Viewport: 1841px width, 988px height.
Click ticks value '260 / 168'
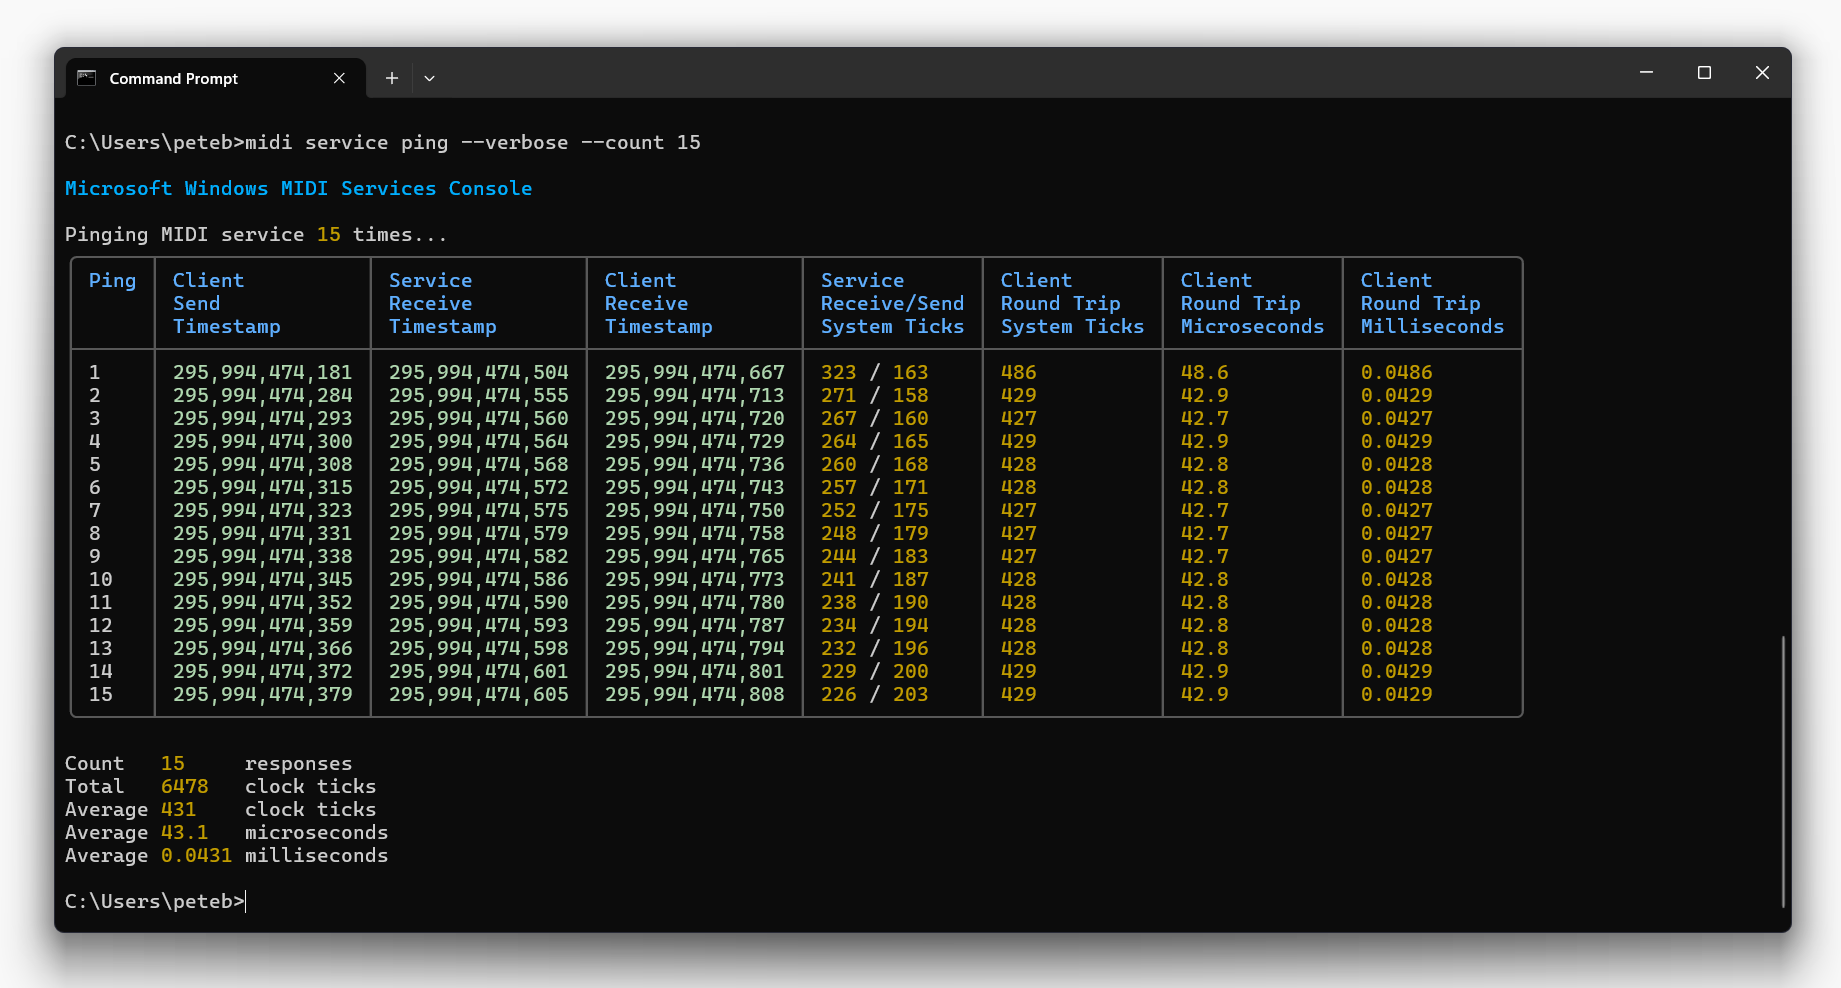[875, 465]
